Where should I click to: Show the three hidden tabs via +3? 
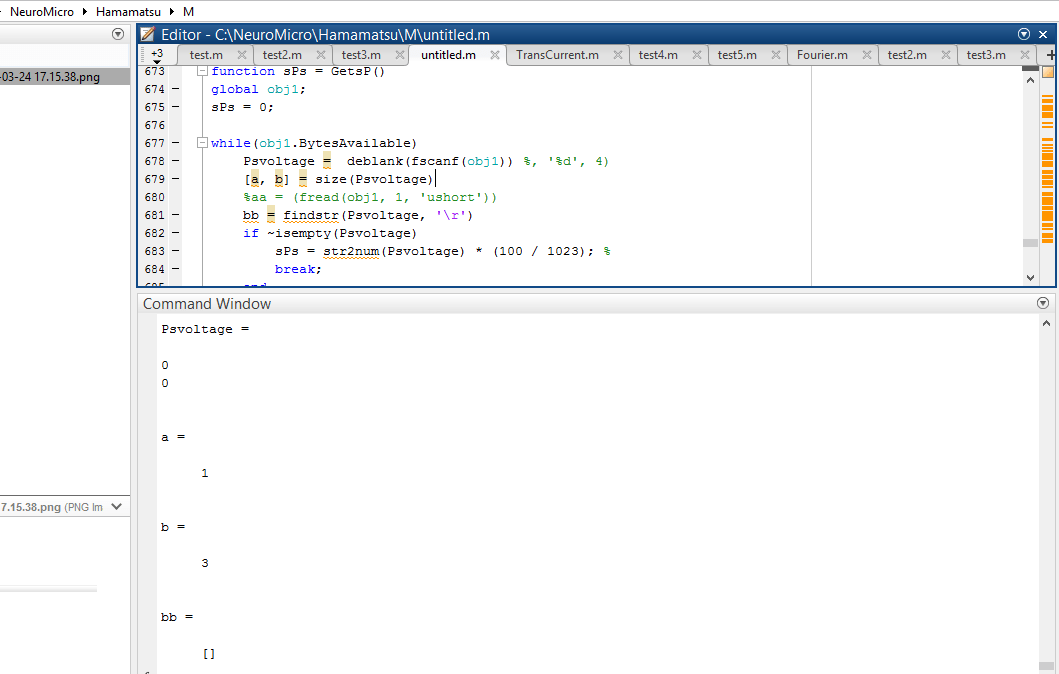tap(157, 55)
